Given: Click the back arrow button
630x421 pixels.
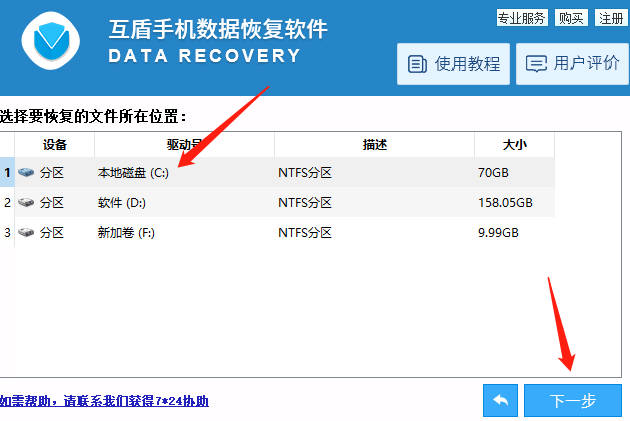Looking at the screenshot, I should pos(500,400).
